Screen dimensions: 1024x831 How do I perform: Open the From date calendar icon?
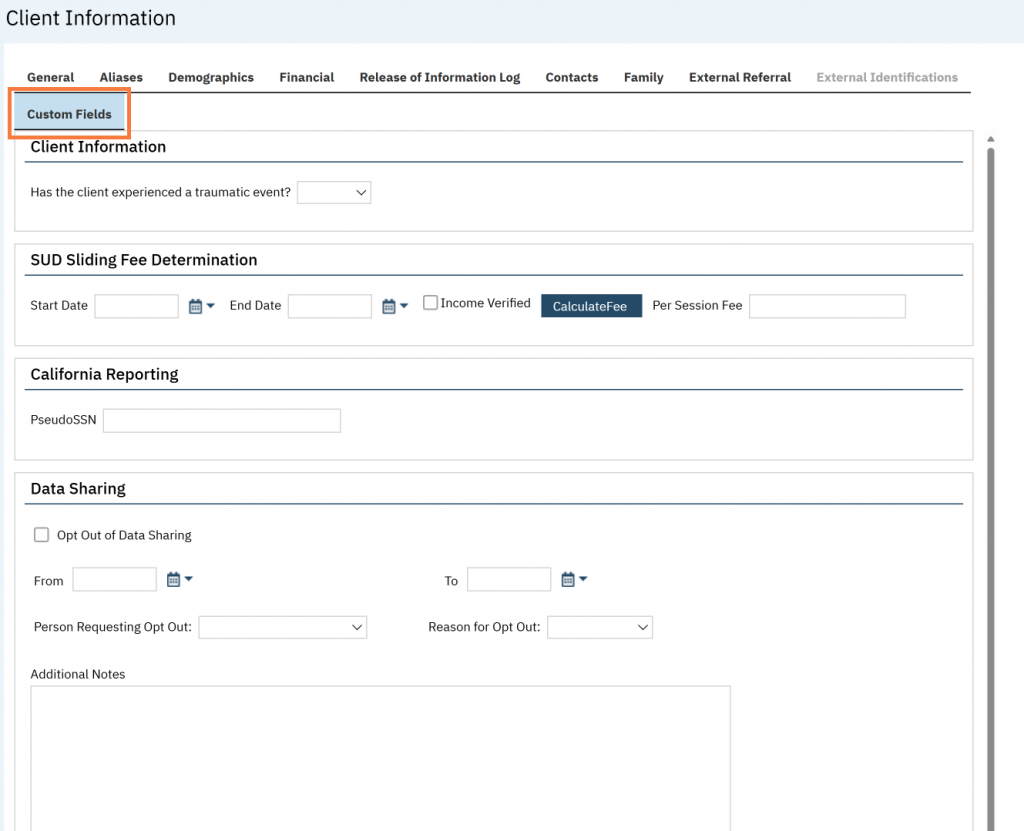[x=174, y=580]
